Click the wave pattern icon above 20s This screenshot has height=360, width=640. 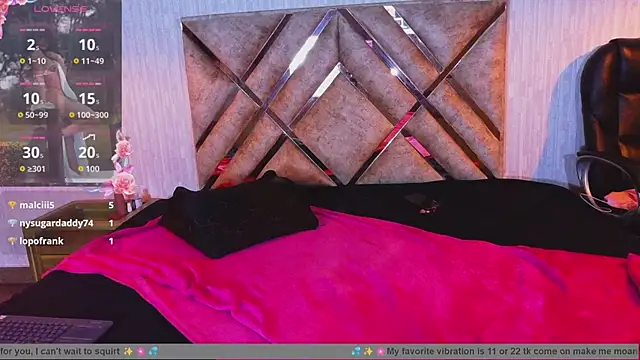[x=89, y=137]
